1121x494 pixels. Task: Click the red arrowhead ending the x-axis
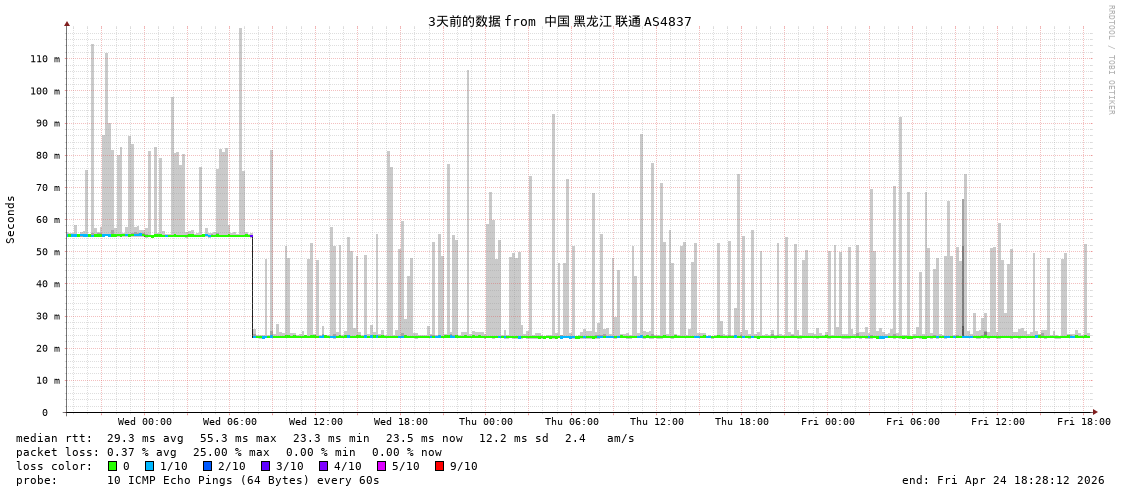tap(1095, 412)
